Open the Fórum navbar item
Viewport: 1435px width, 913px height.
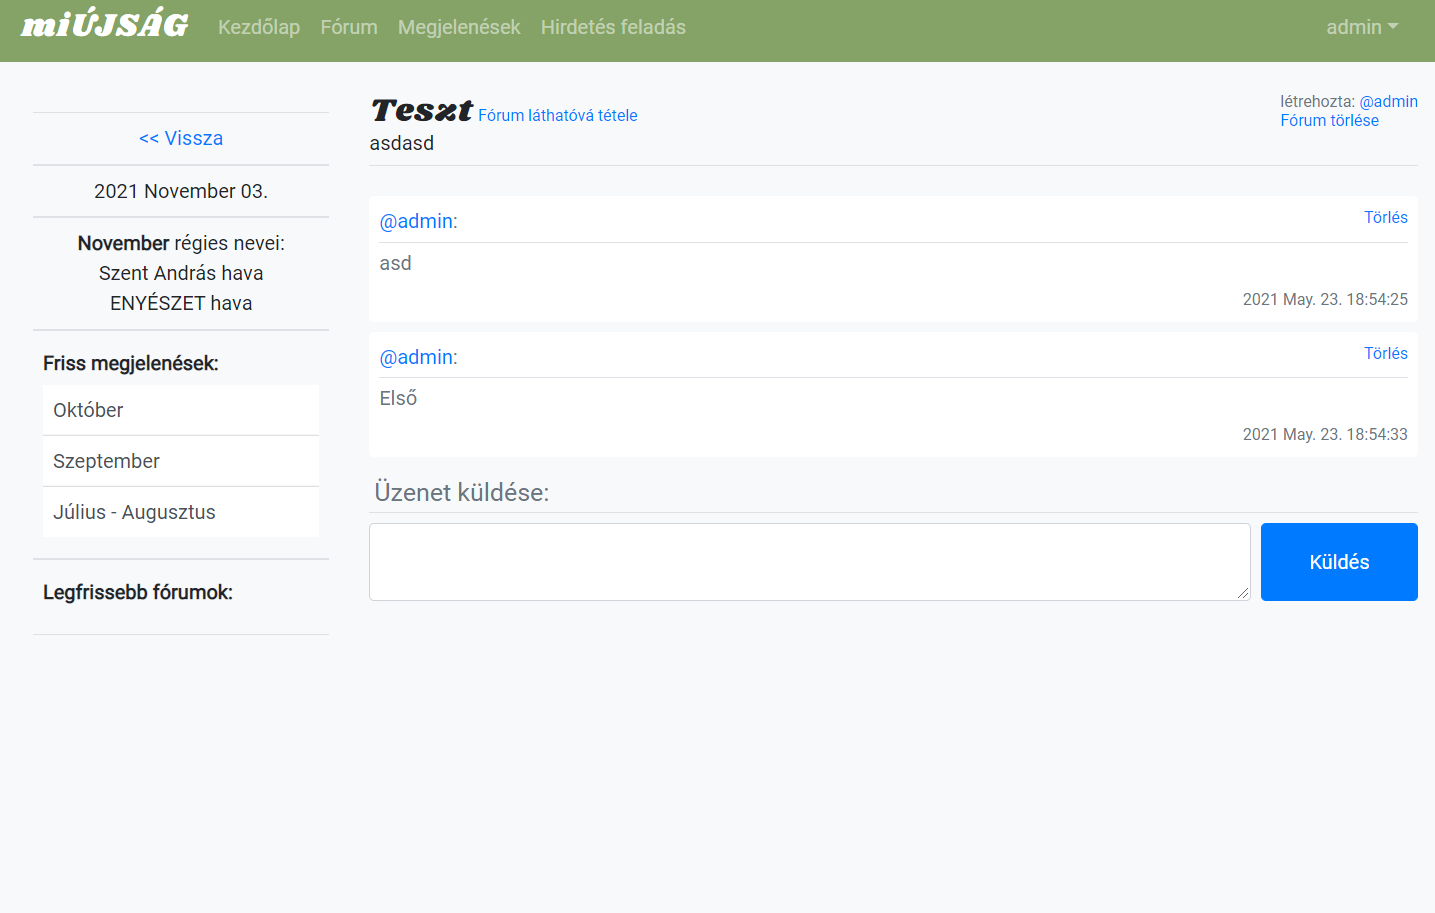tap(349, 27)
